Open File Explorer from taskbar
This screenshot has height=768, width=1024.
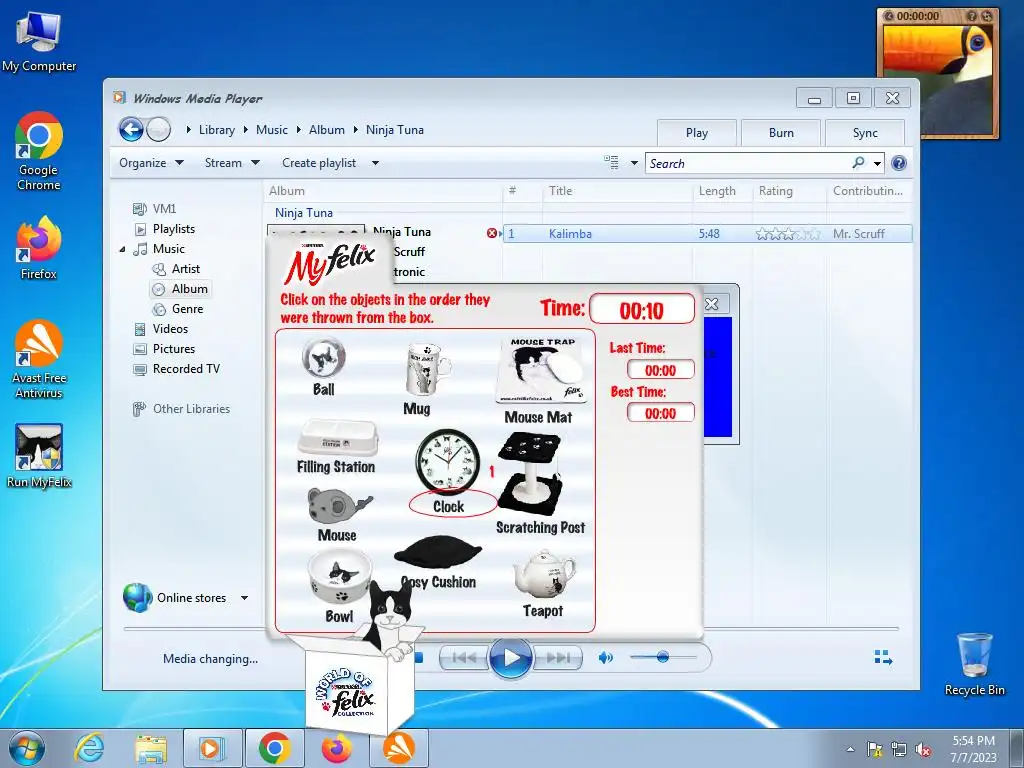(150, 748)
